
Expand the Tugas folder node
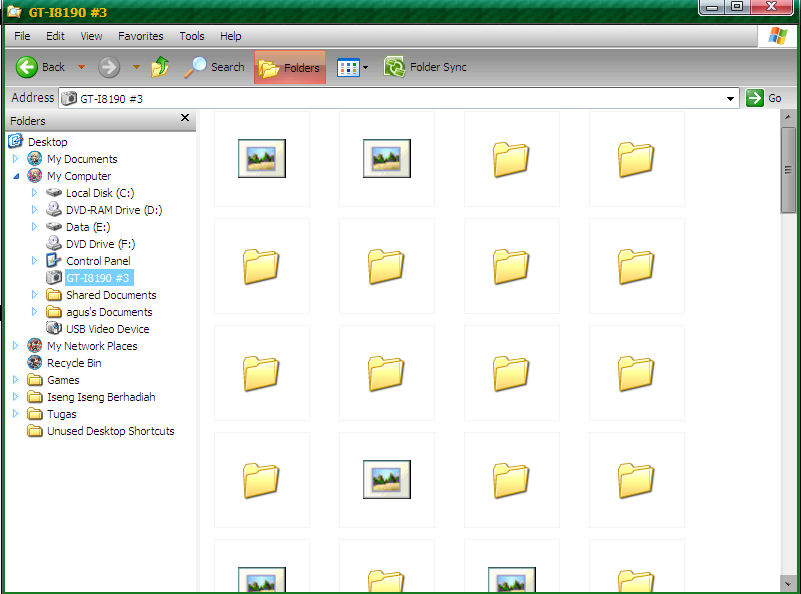coord(15,414)
